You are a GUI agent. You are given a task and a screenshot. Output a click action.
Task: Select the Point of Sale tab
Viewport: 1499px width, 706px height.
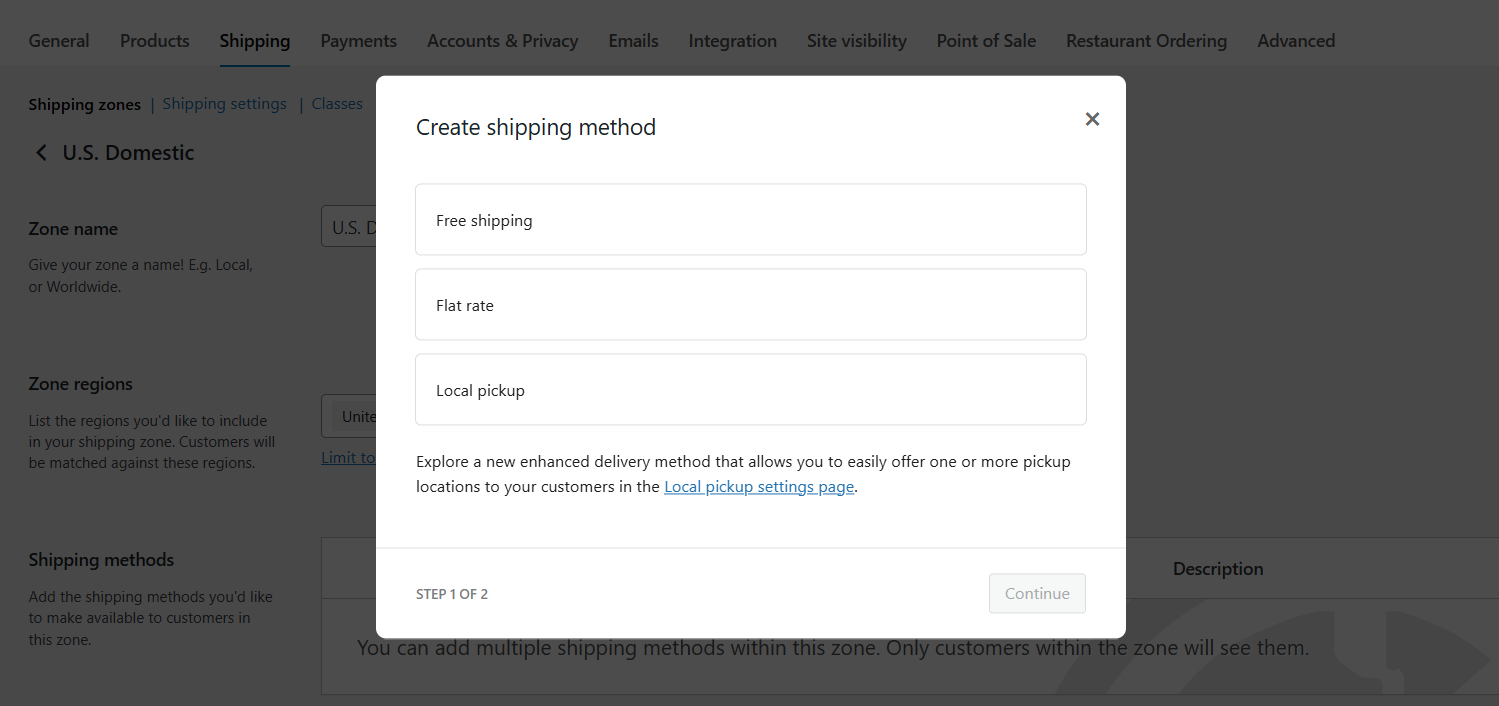coord(986,40)
